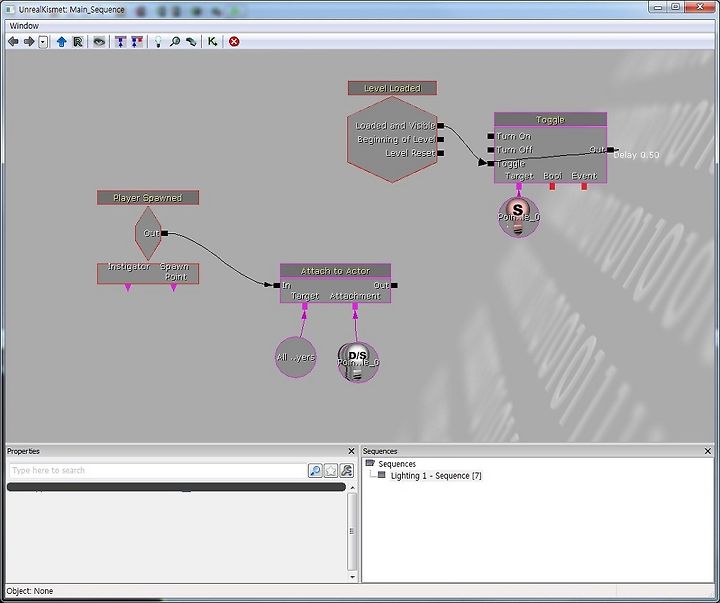720x603 pixels.
Task: Select the Level Loaded event title
Action: click(392, 88)
